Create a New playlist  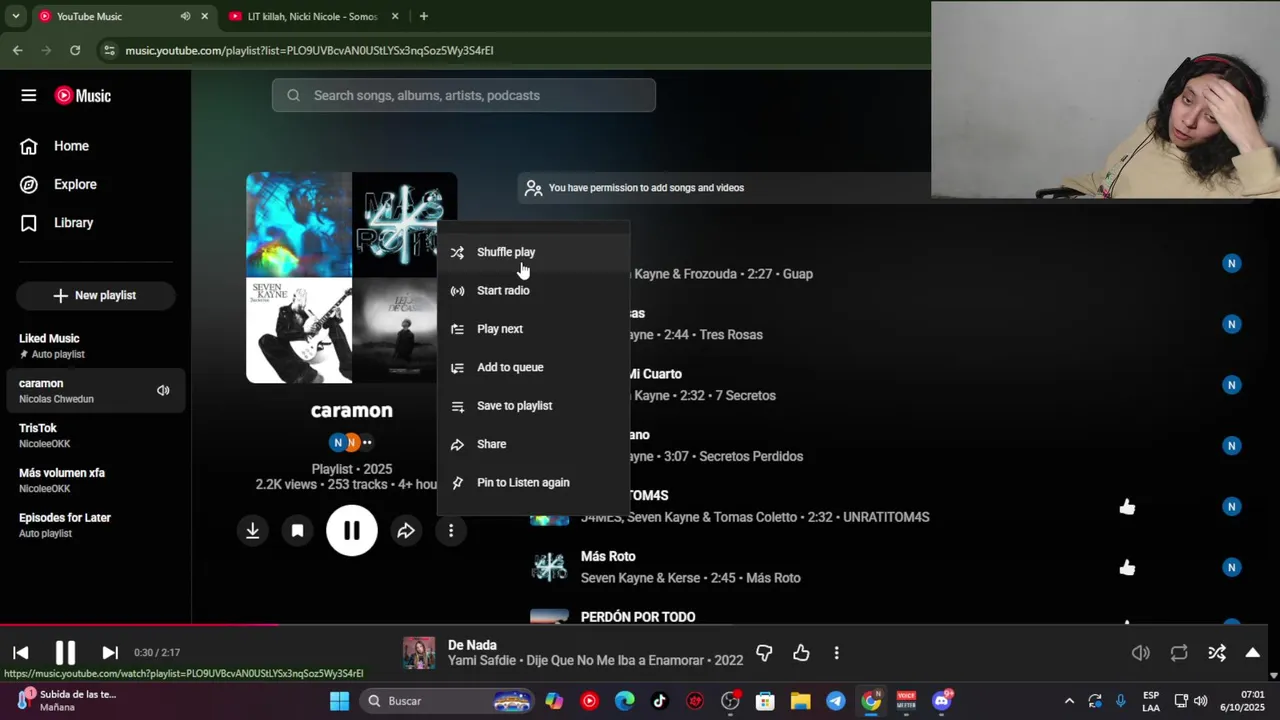click(95, 295)
